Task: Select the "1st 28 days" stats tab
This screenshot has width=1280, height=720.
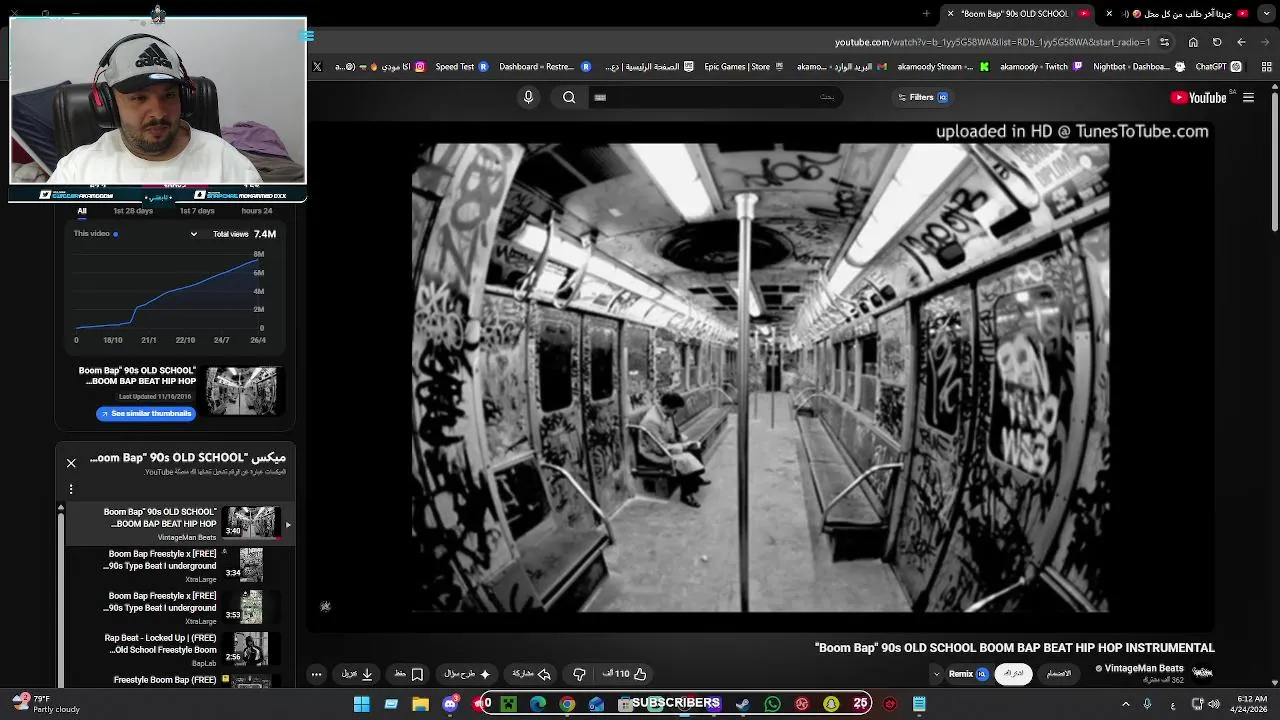Action: click(x=133, y=211)
